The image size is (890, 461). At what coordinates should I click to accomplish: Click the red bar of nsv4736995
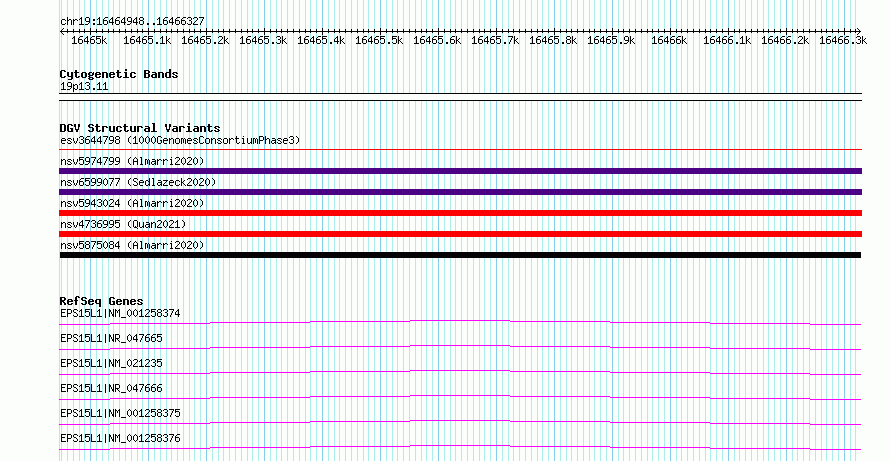[461, 234]
